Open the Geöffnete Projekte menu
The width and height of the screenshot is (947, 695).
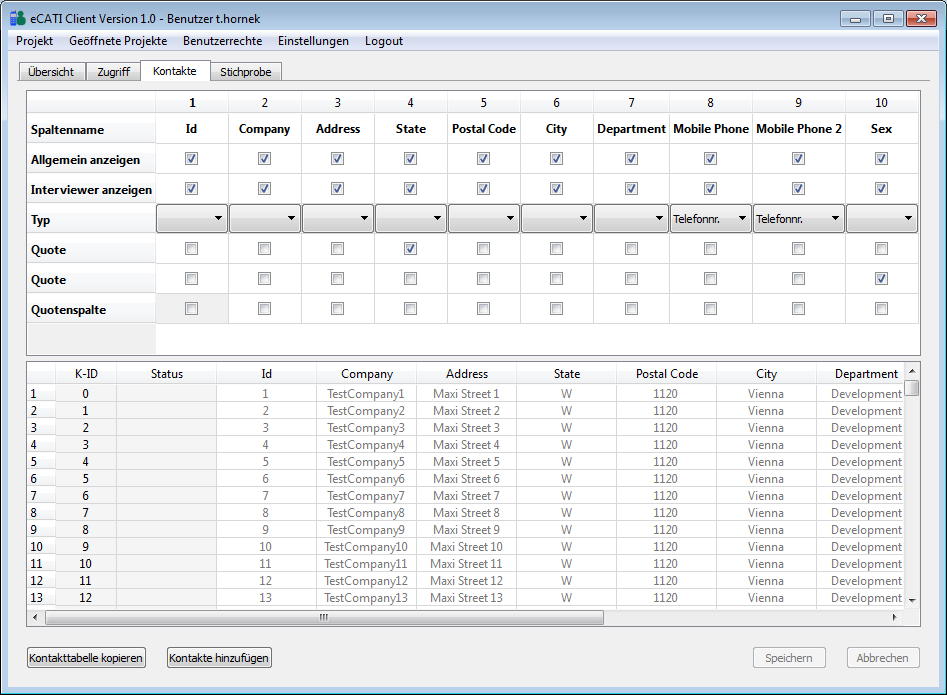click(x=118, y=41)
